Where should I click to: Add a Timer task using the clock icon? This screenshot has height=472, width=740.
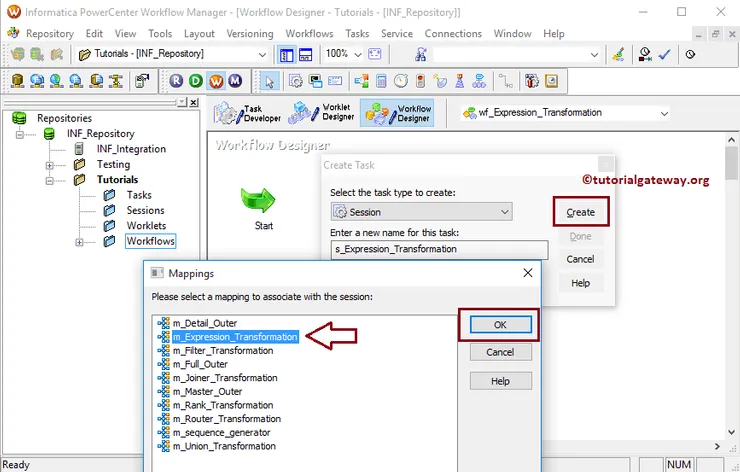(401, 81)
